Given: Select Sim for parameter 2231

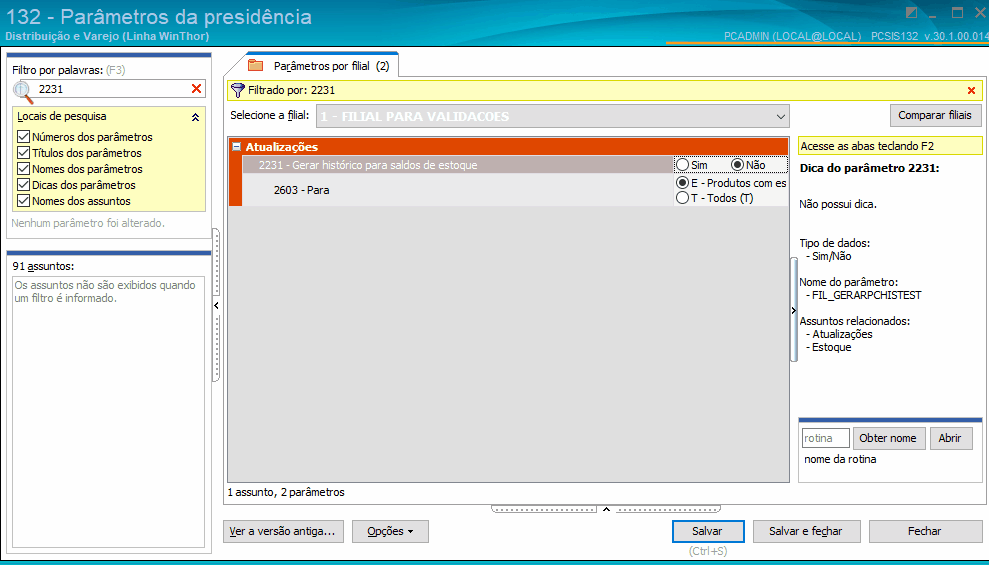Looking at the screenshot, I should 682,165.
